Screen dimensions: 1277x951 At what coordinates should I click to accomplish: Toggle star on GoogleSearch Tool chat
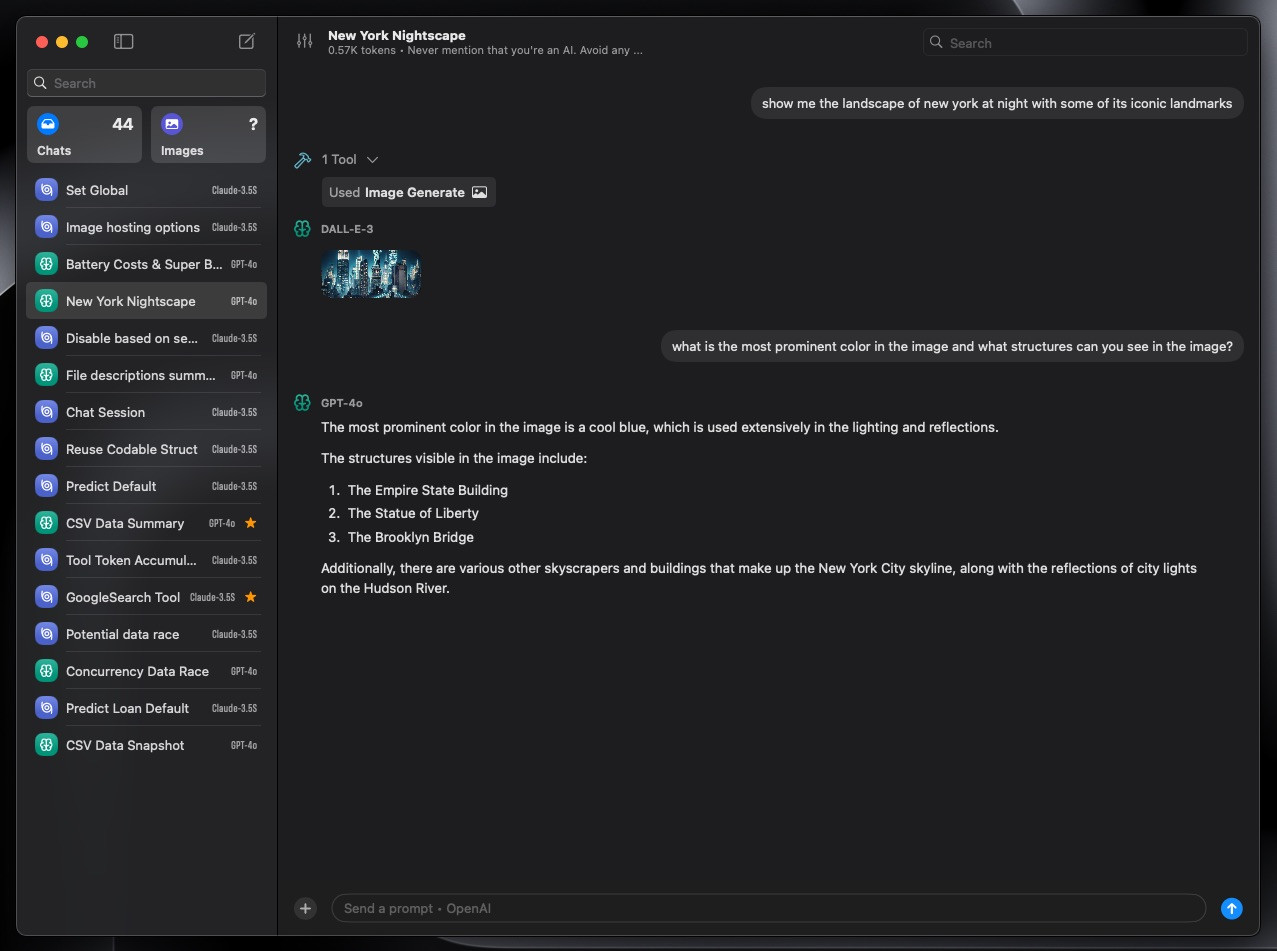pos(251,597)
